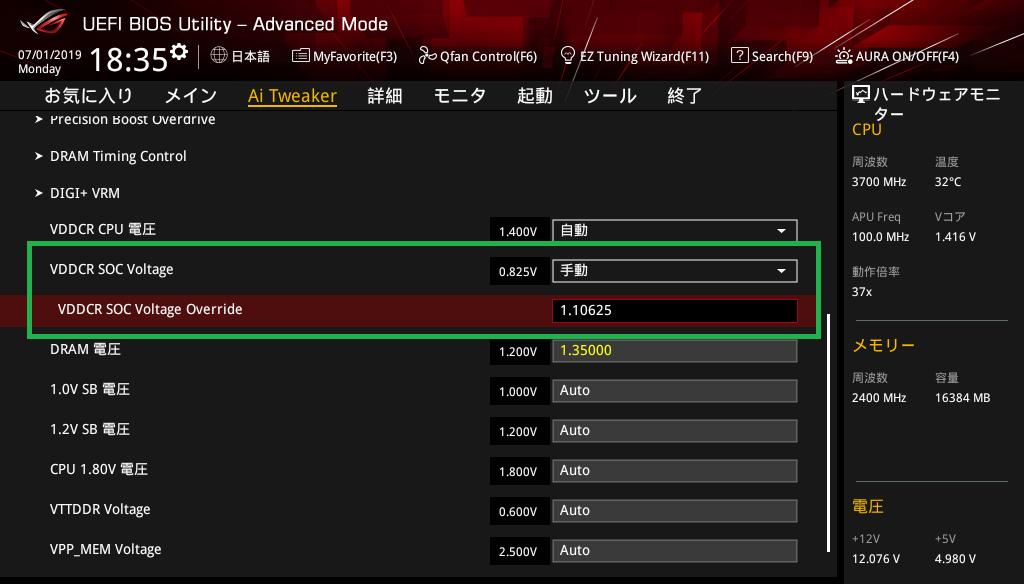Image resolution: width=1024 pixels, height=584 pixels.
Task: Switch to the ツール tab
Action: [610, 96]
